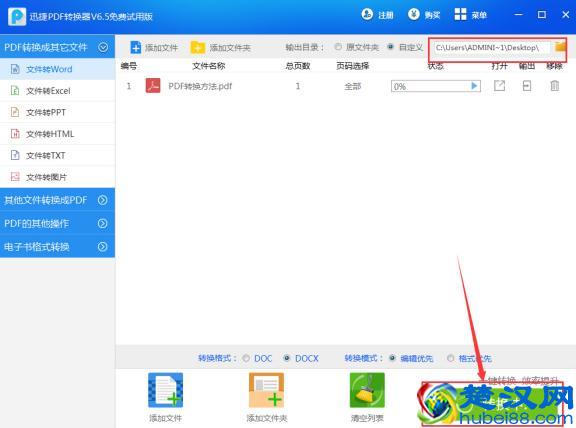Choose DOCX conversion format
Viewport: 576px width, 428px height.
pos(287,358)
